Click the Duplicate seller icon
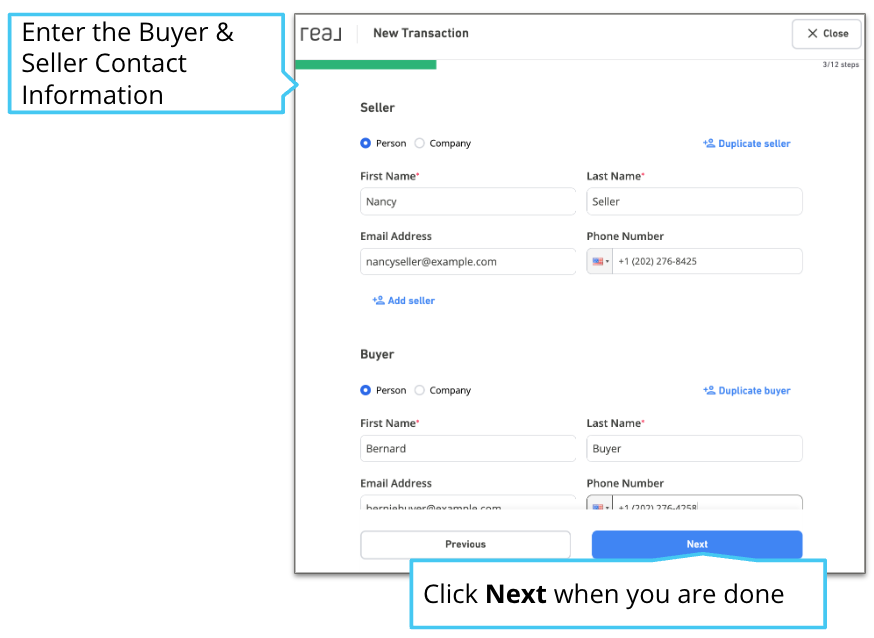 pos(708,143)
